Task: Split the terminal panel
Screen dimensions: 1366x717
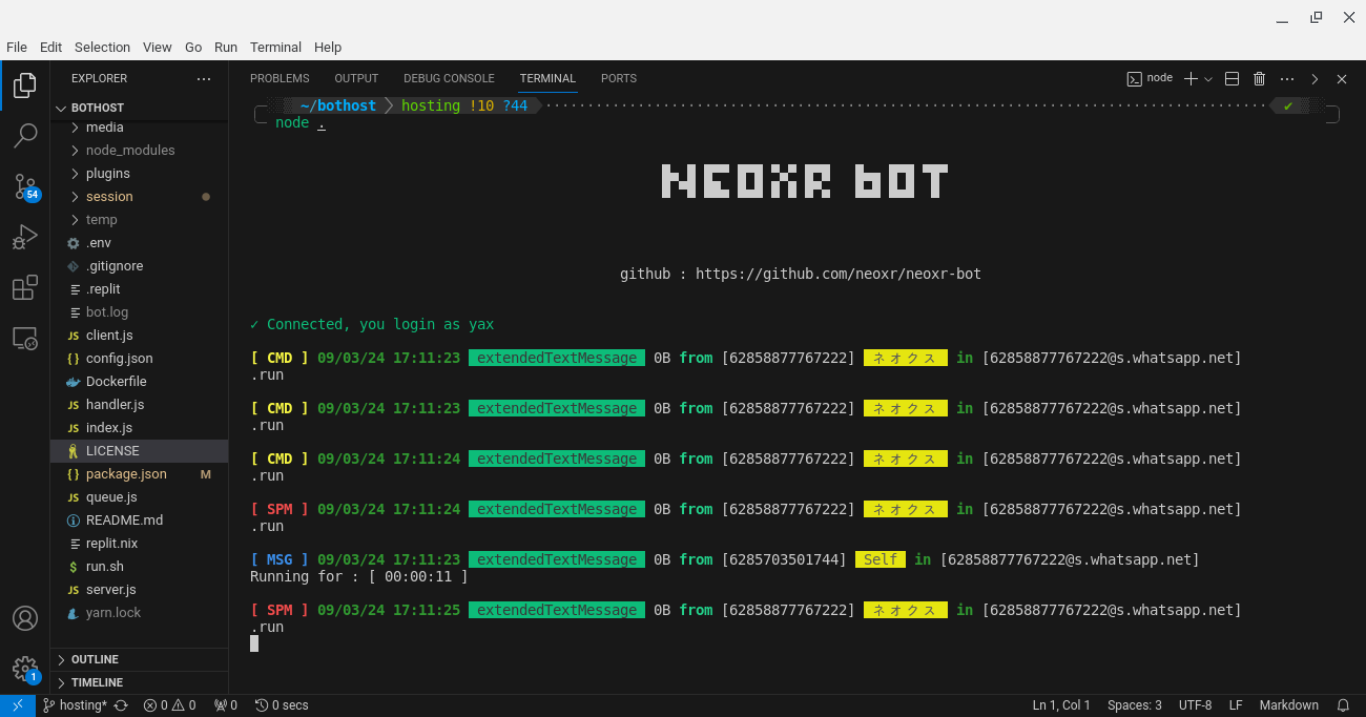Action: coord(1232,78)
